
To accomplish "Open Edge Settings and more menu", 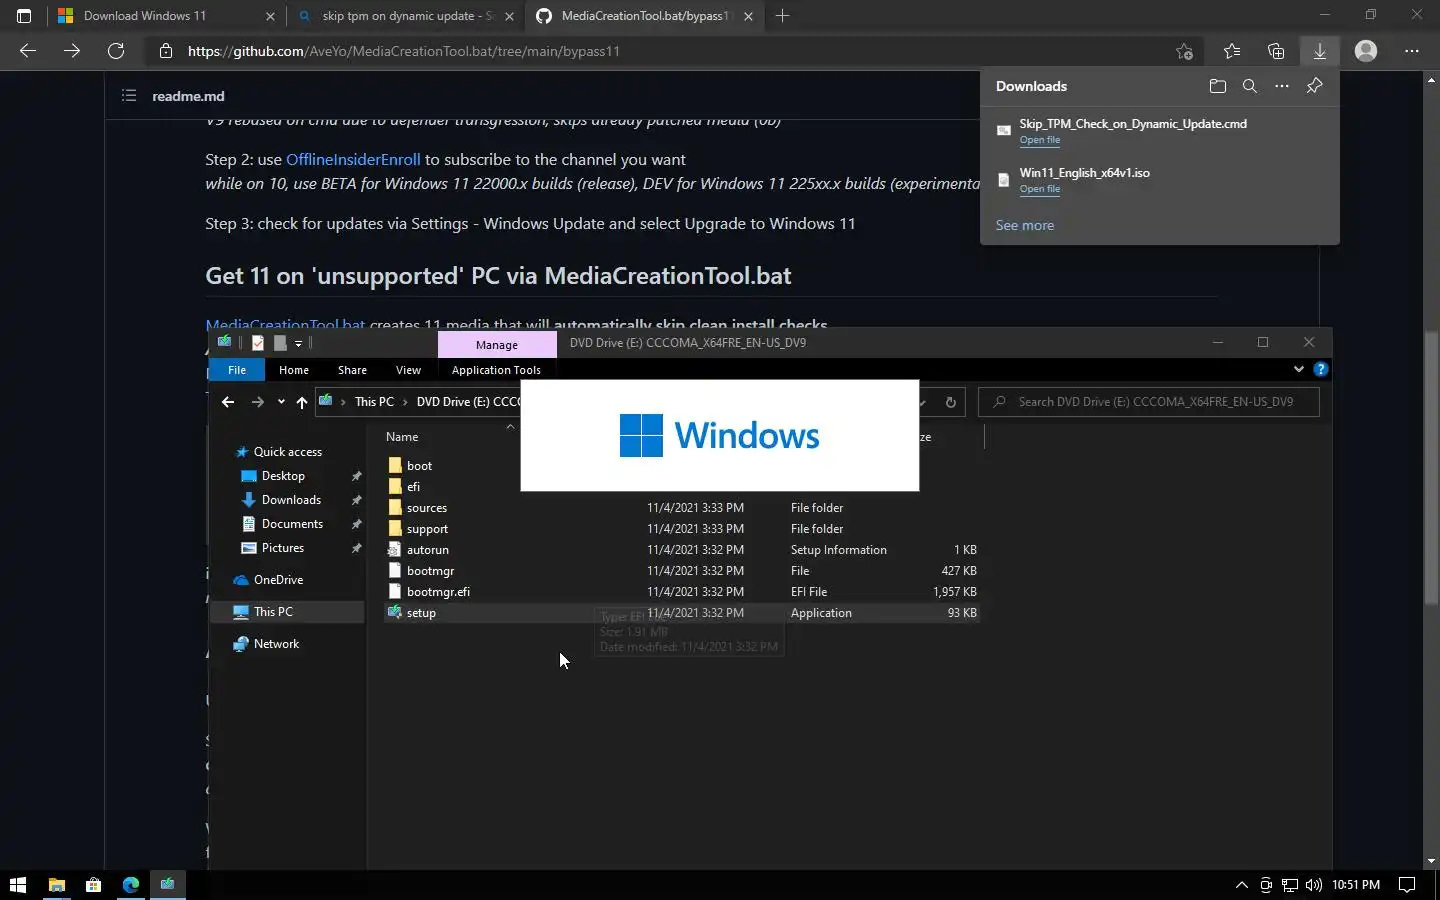I will pos(1411,51).
